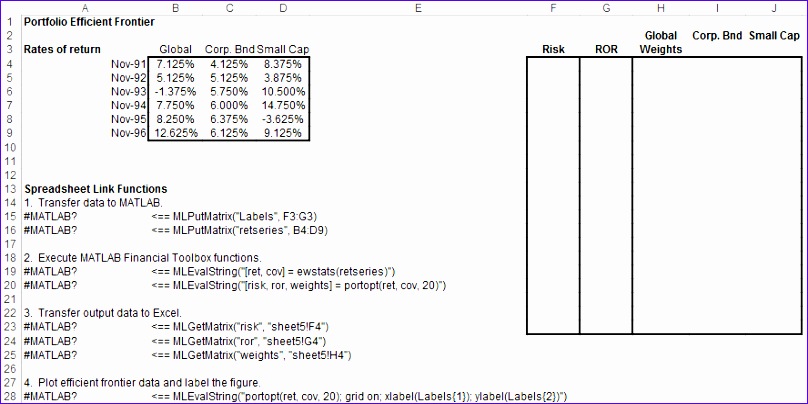Click the Nov-91 date cell

click(x=129, y=64)
